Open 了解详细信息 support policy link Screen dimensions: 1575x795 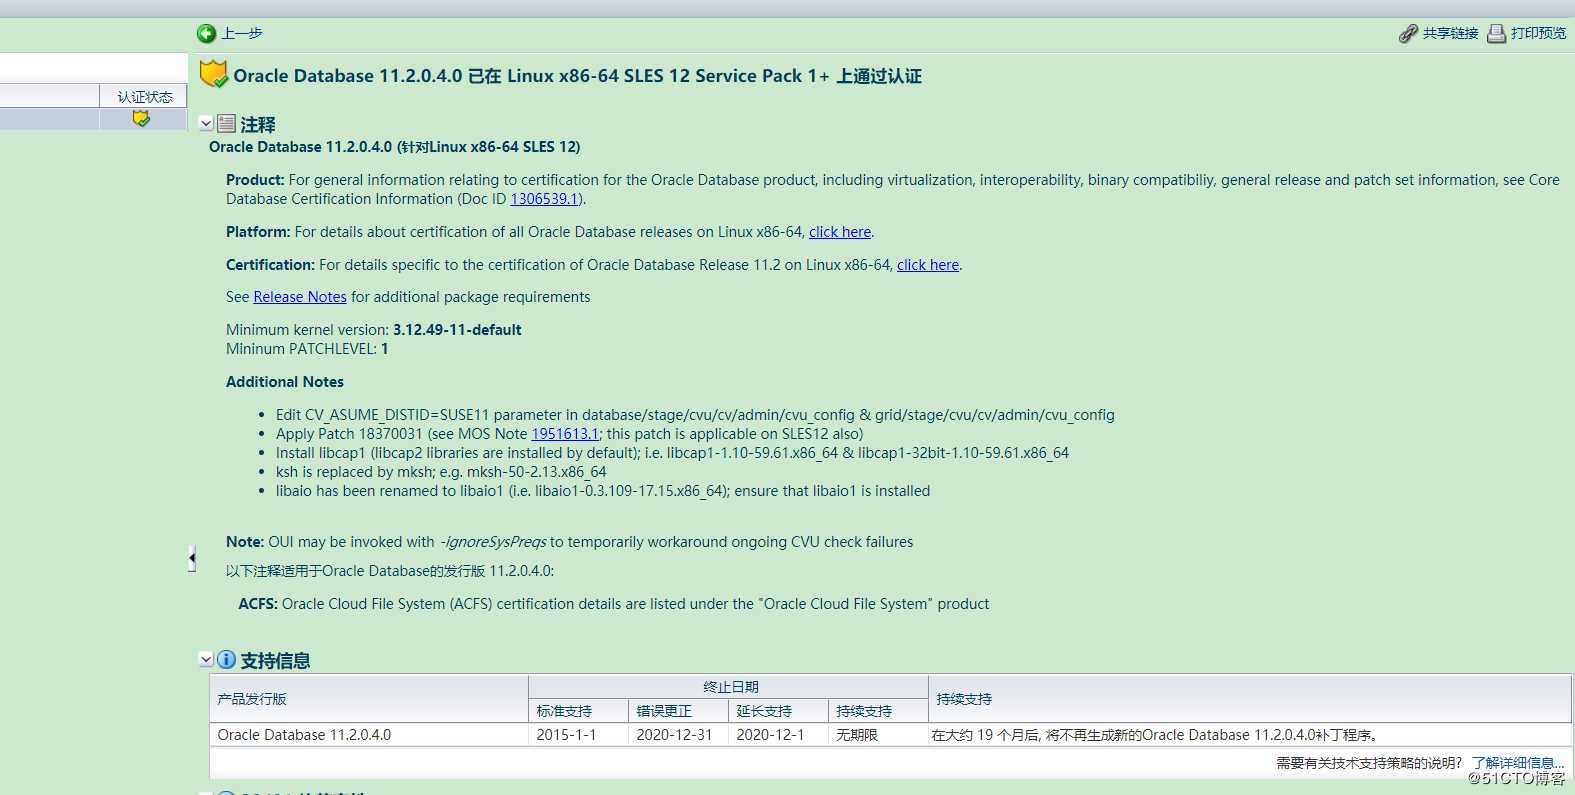1518,763
